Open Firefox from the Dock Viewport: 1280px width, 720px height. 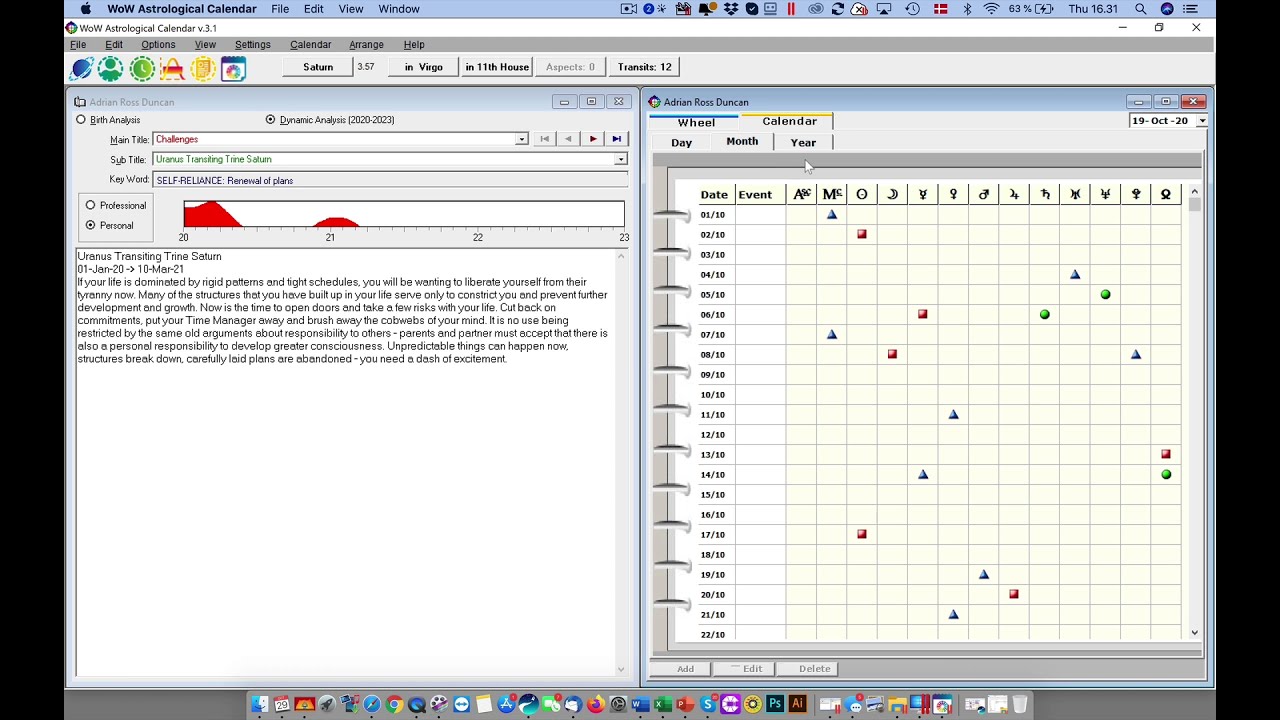tap(596, 705)
